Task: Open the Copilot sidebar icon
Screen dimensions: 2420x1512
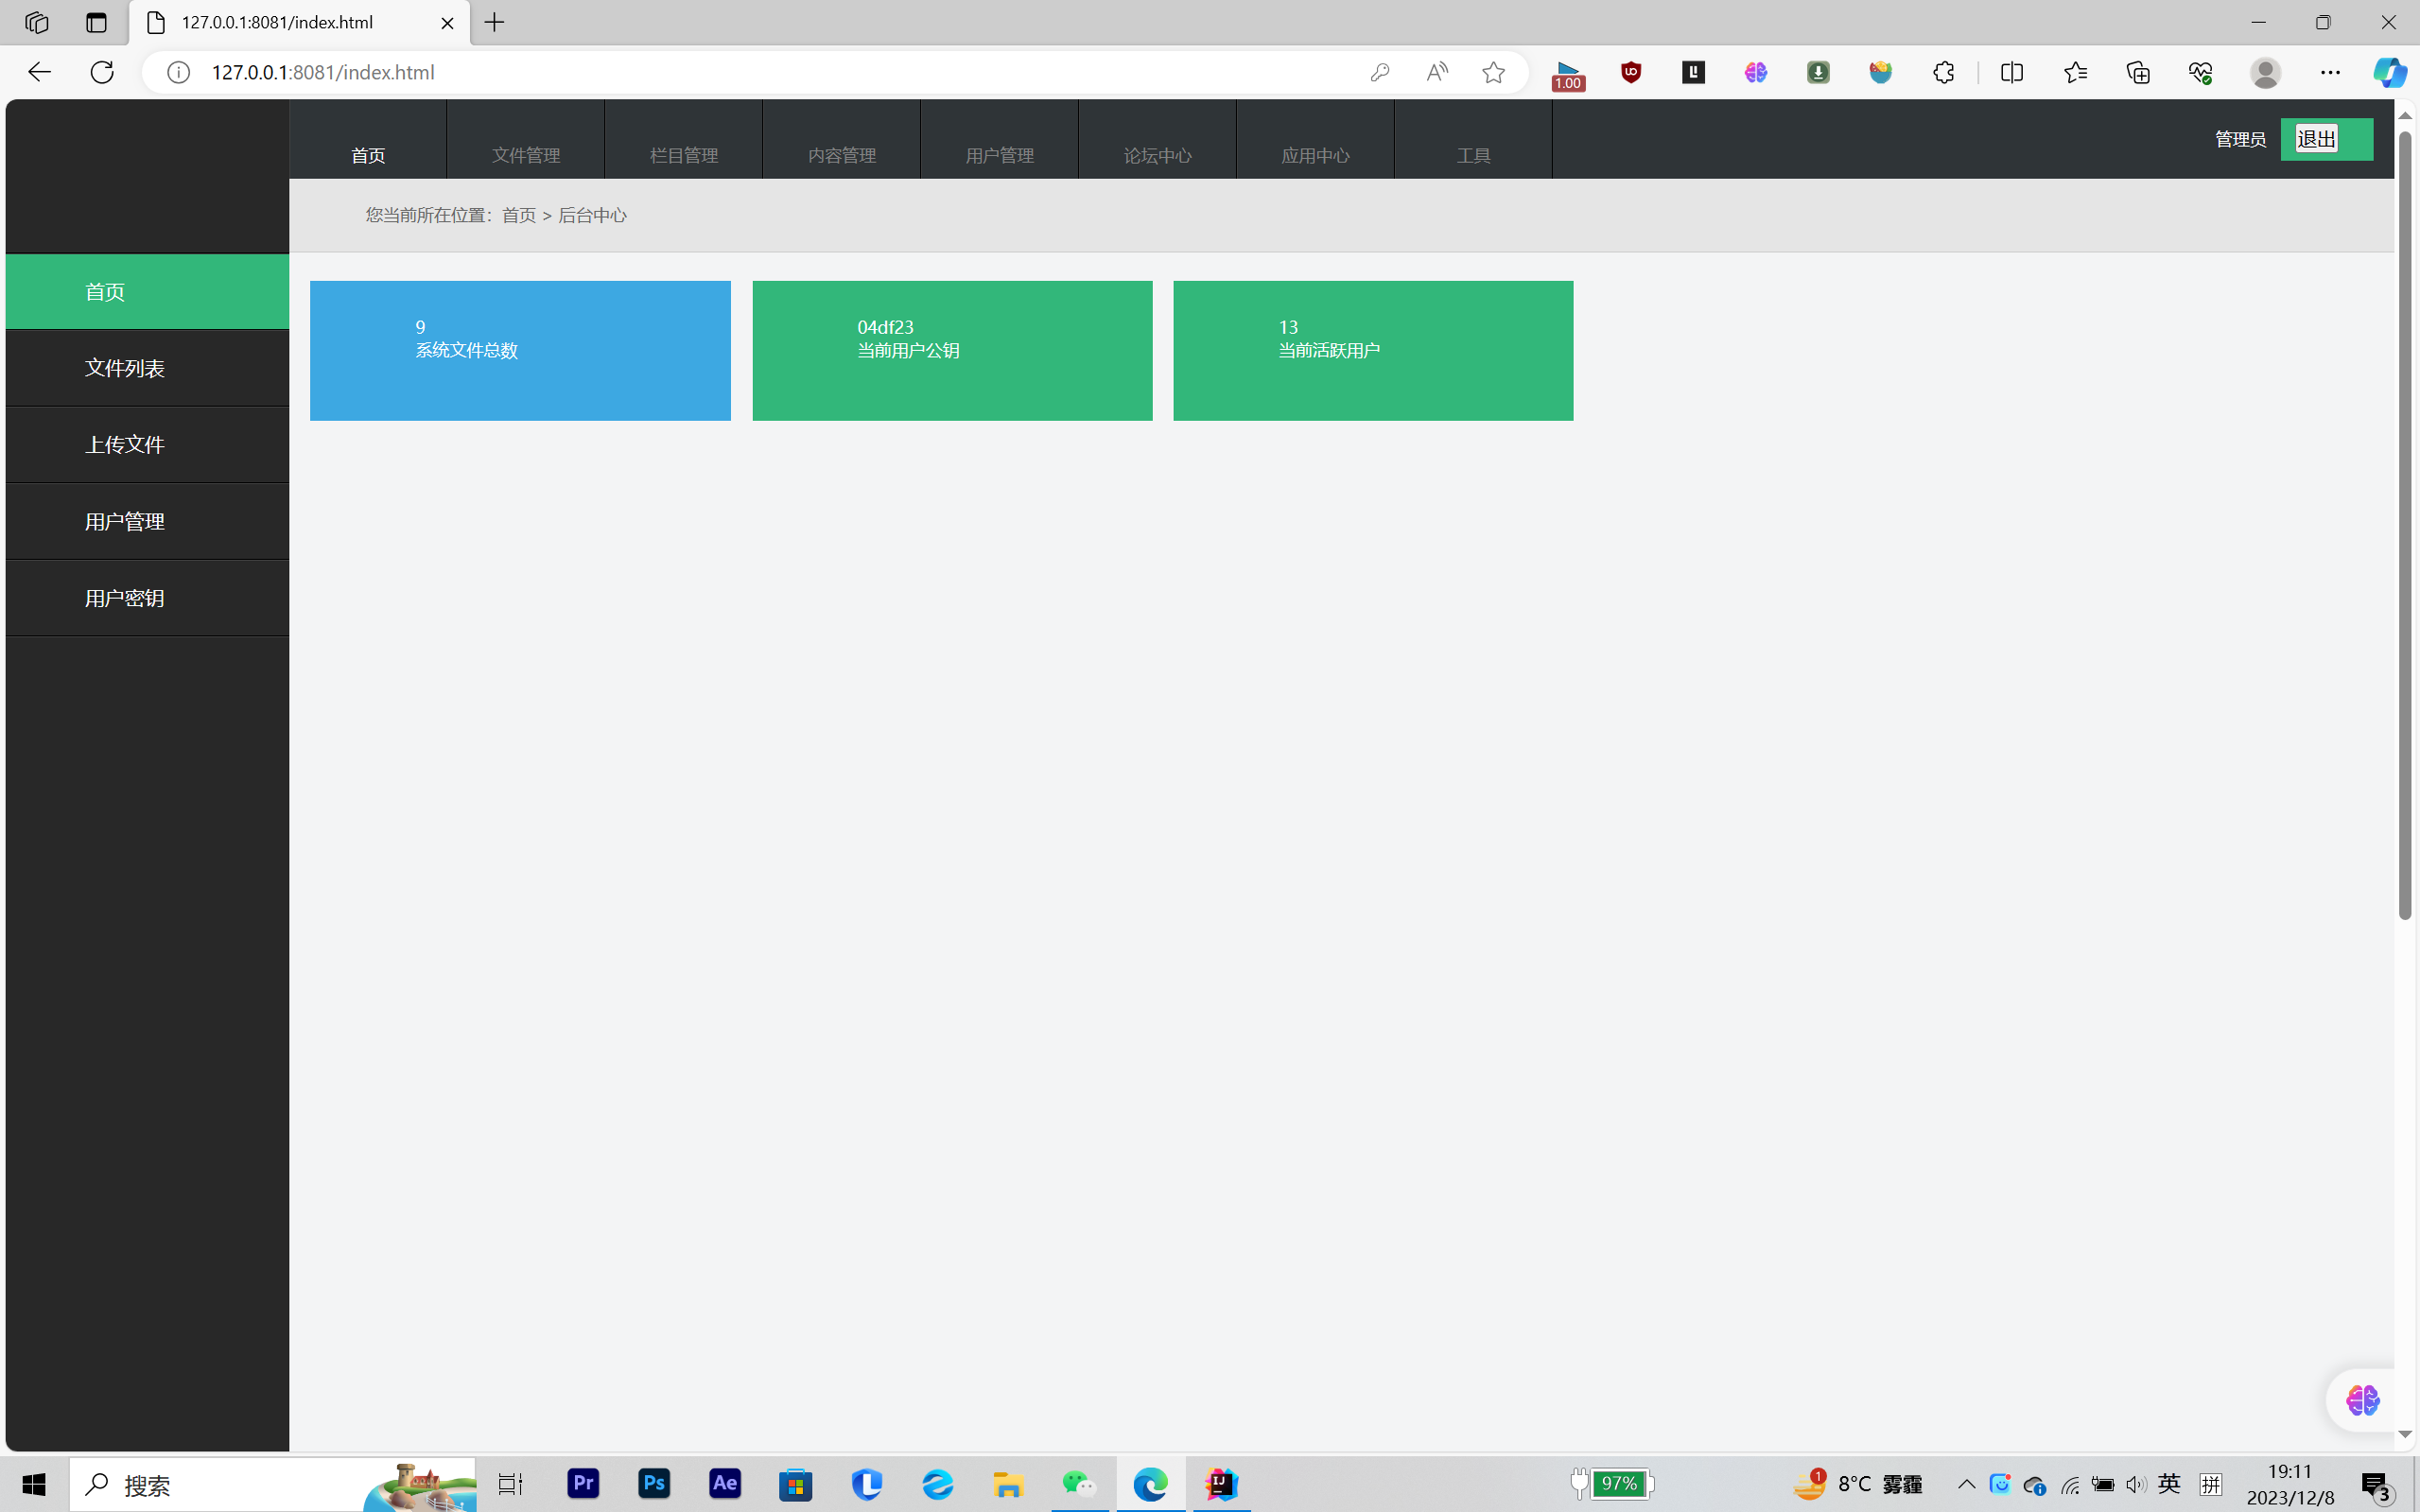Action: point(2390,72)
